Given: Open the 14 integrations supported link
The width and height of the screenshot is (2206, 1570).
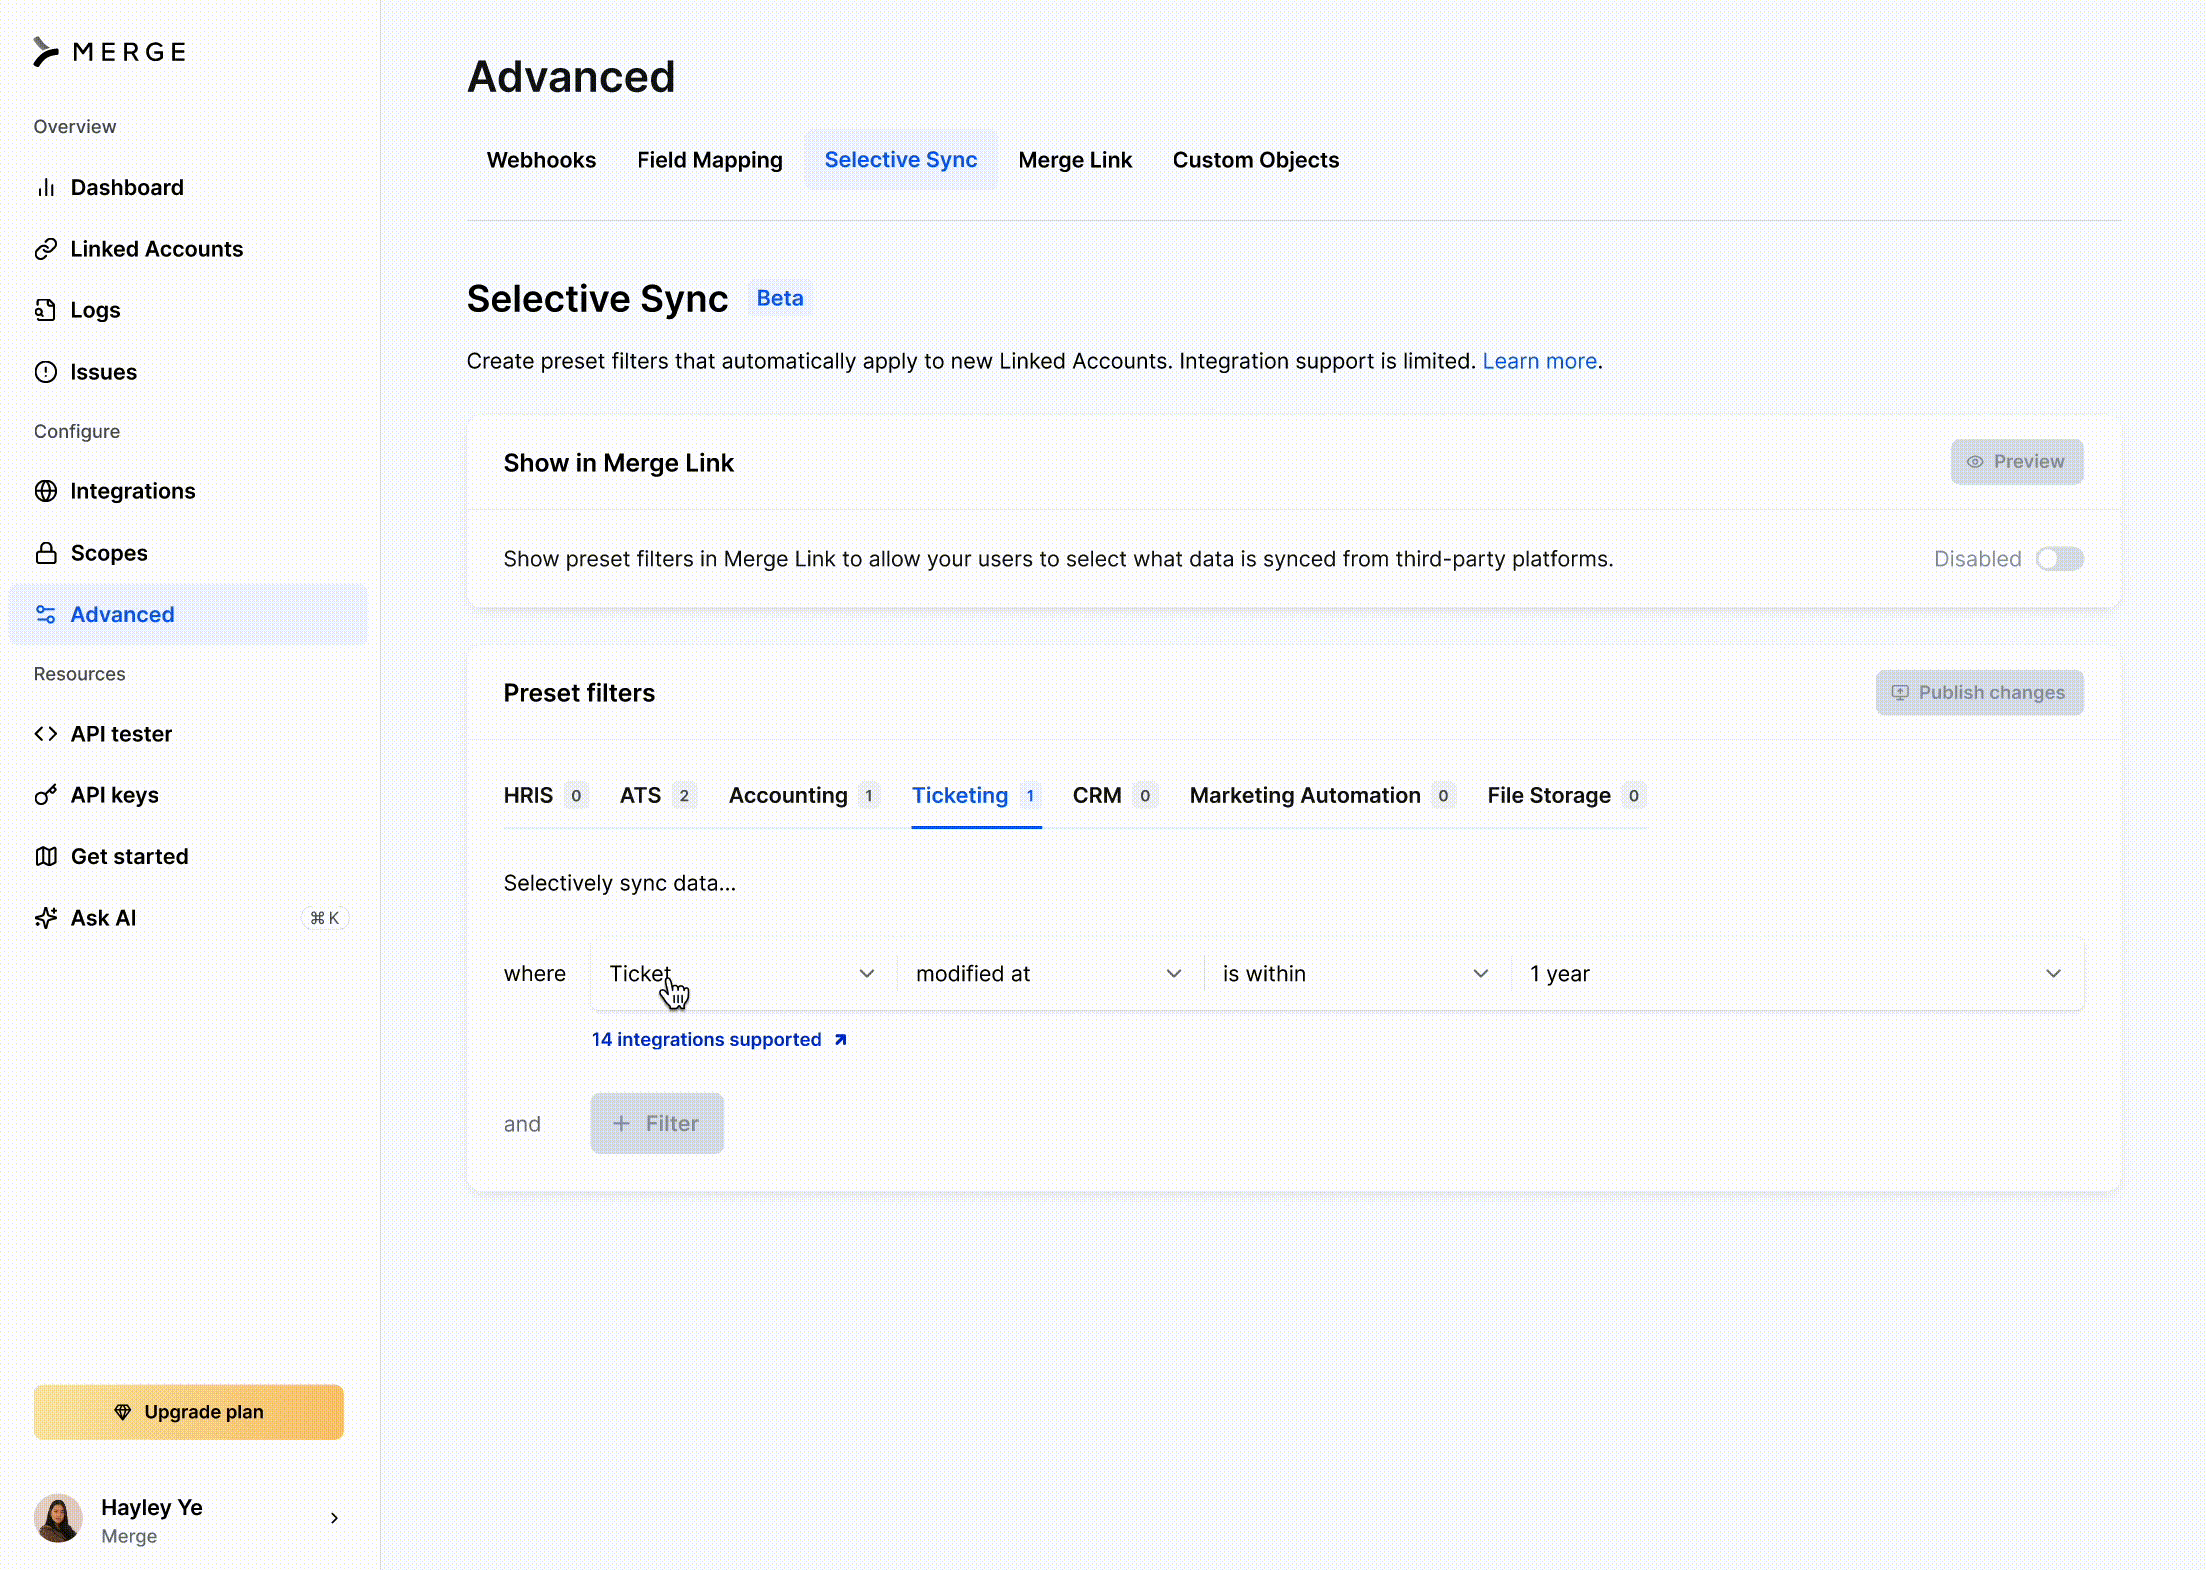Looking at the screenshot, I should (720, 1040).
